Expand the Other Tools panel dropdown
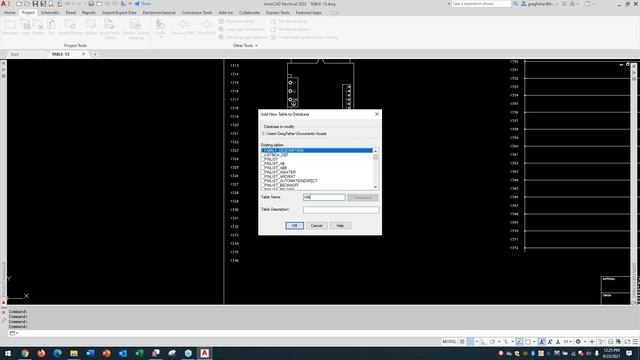Screen dimensions: 640x360 (x=245, y=46)
